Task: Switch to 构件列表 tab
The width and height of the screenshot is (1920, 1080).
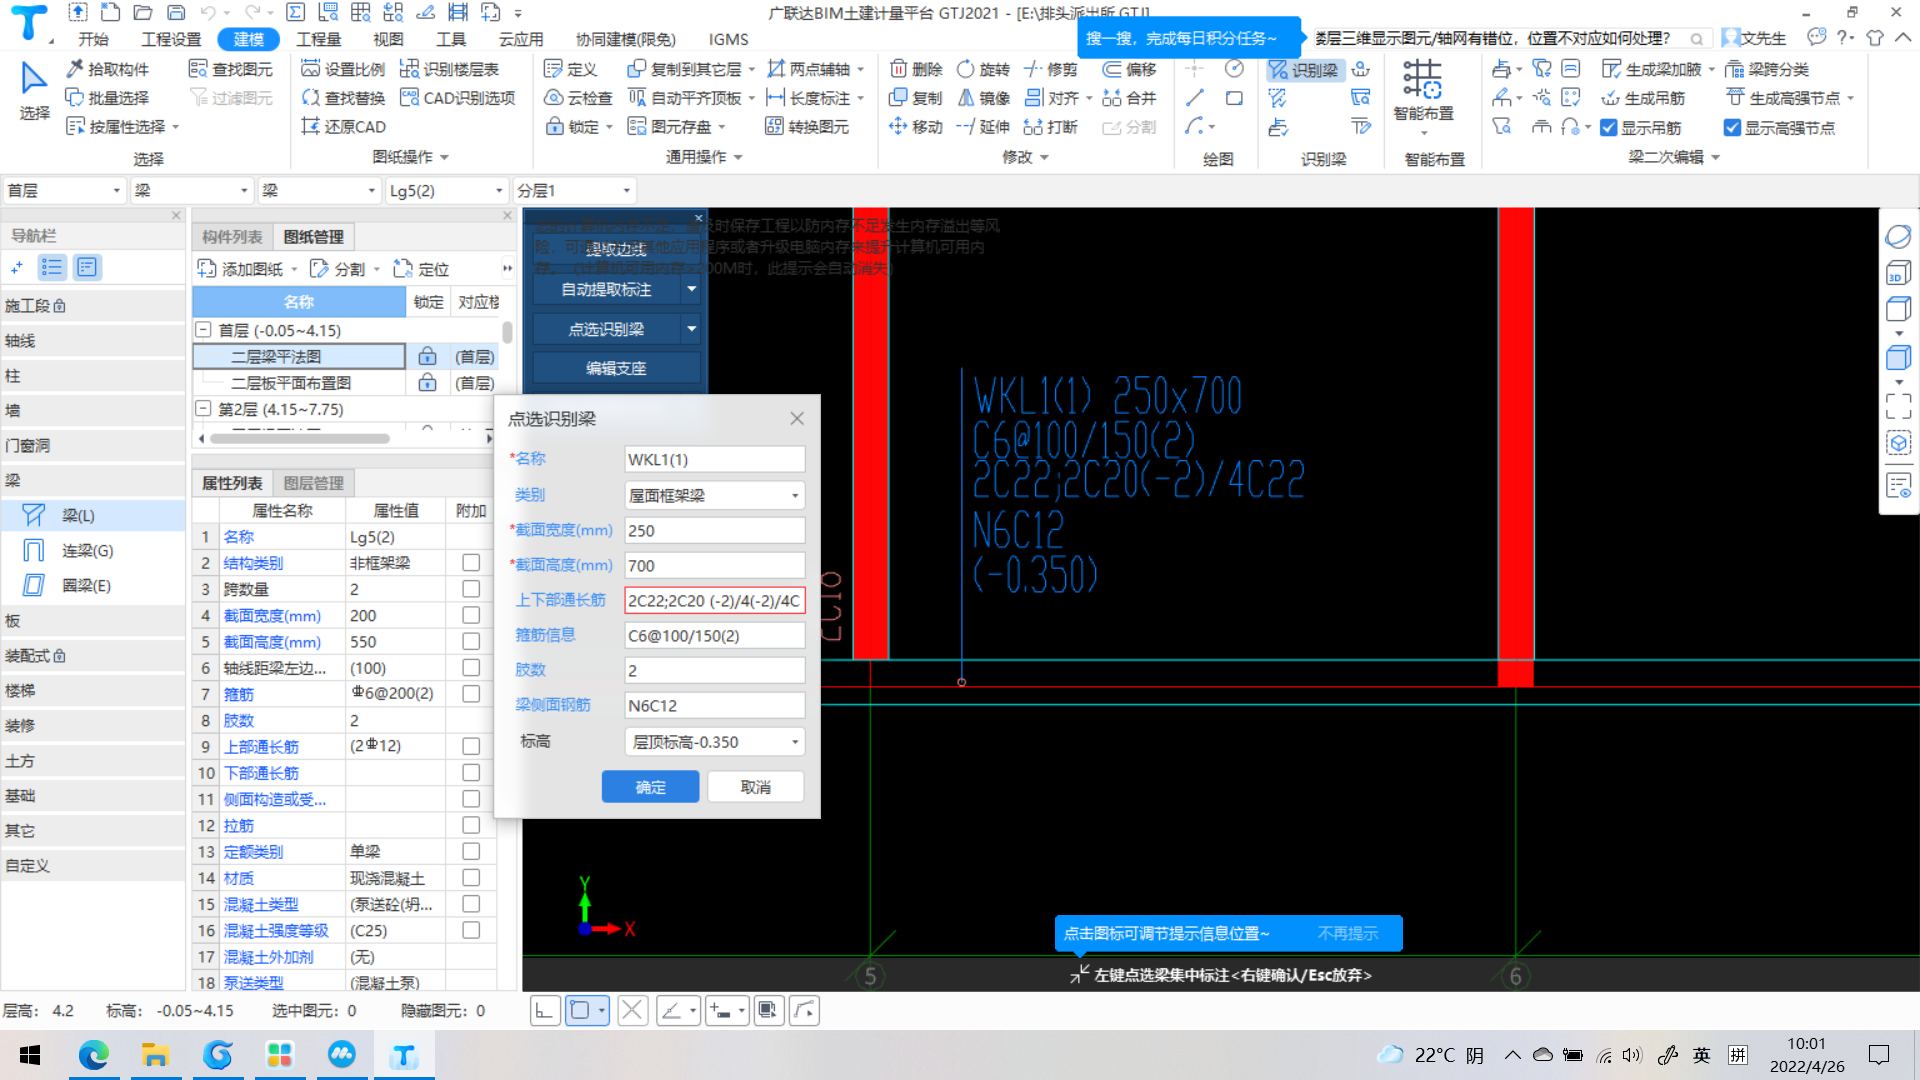Action: (232, 237)
